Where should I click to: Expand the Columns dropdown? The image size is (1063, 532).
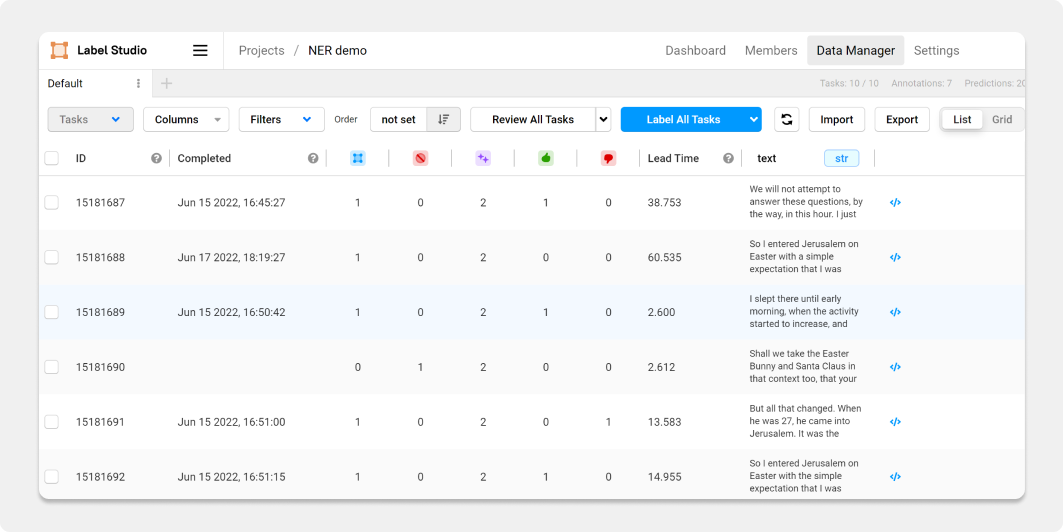(x=186, y=120)
